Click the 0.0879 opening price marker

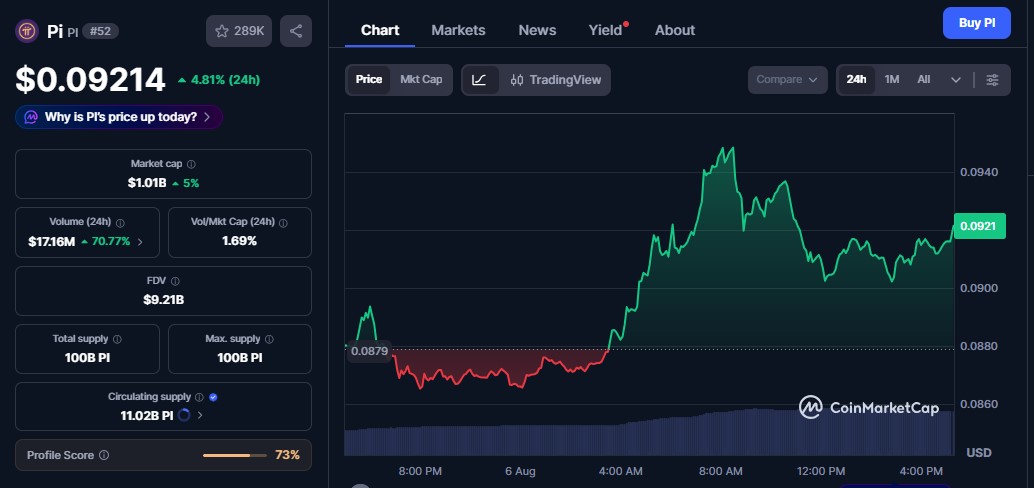(369, 351)
